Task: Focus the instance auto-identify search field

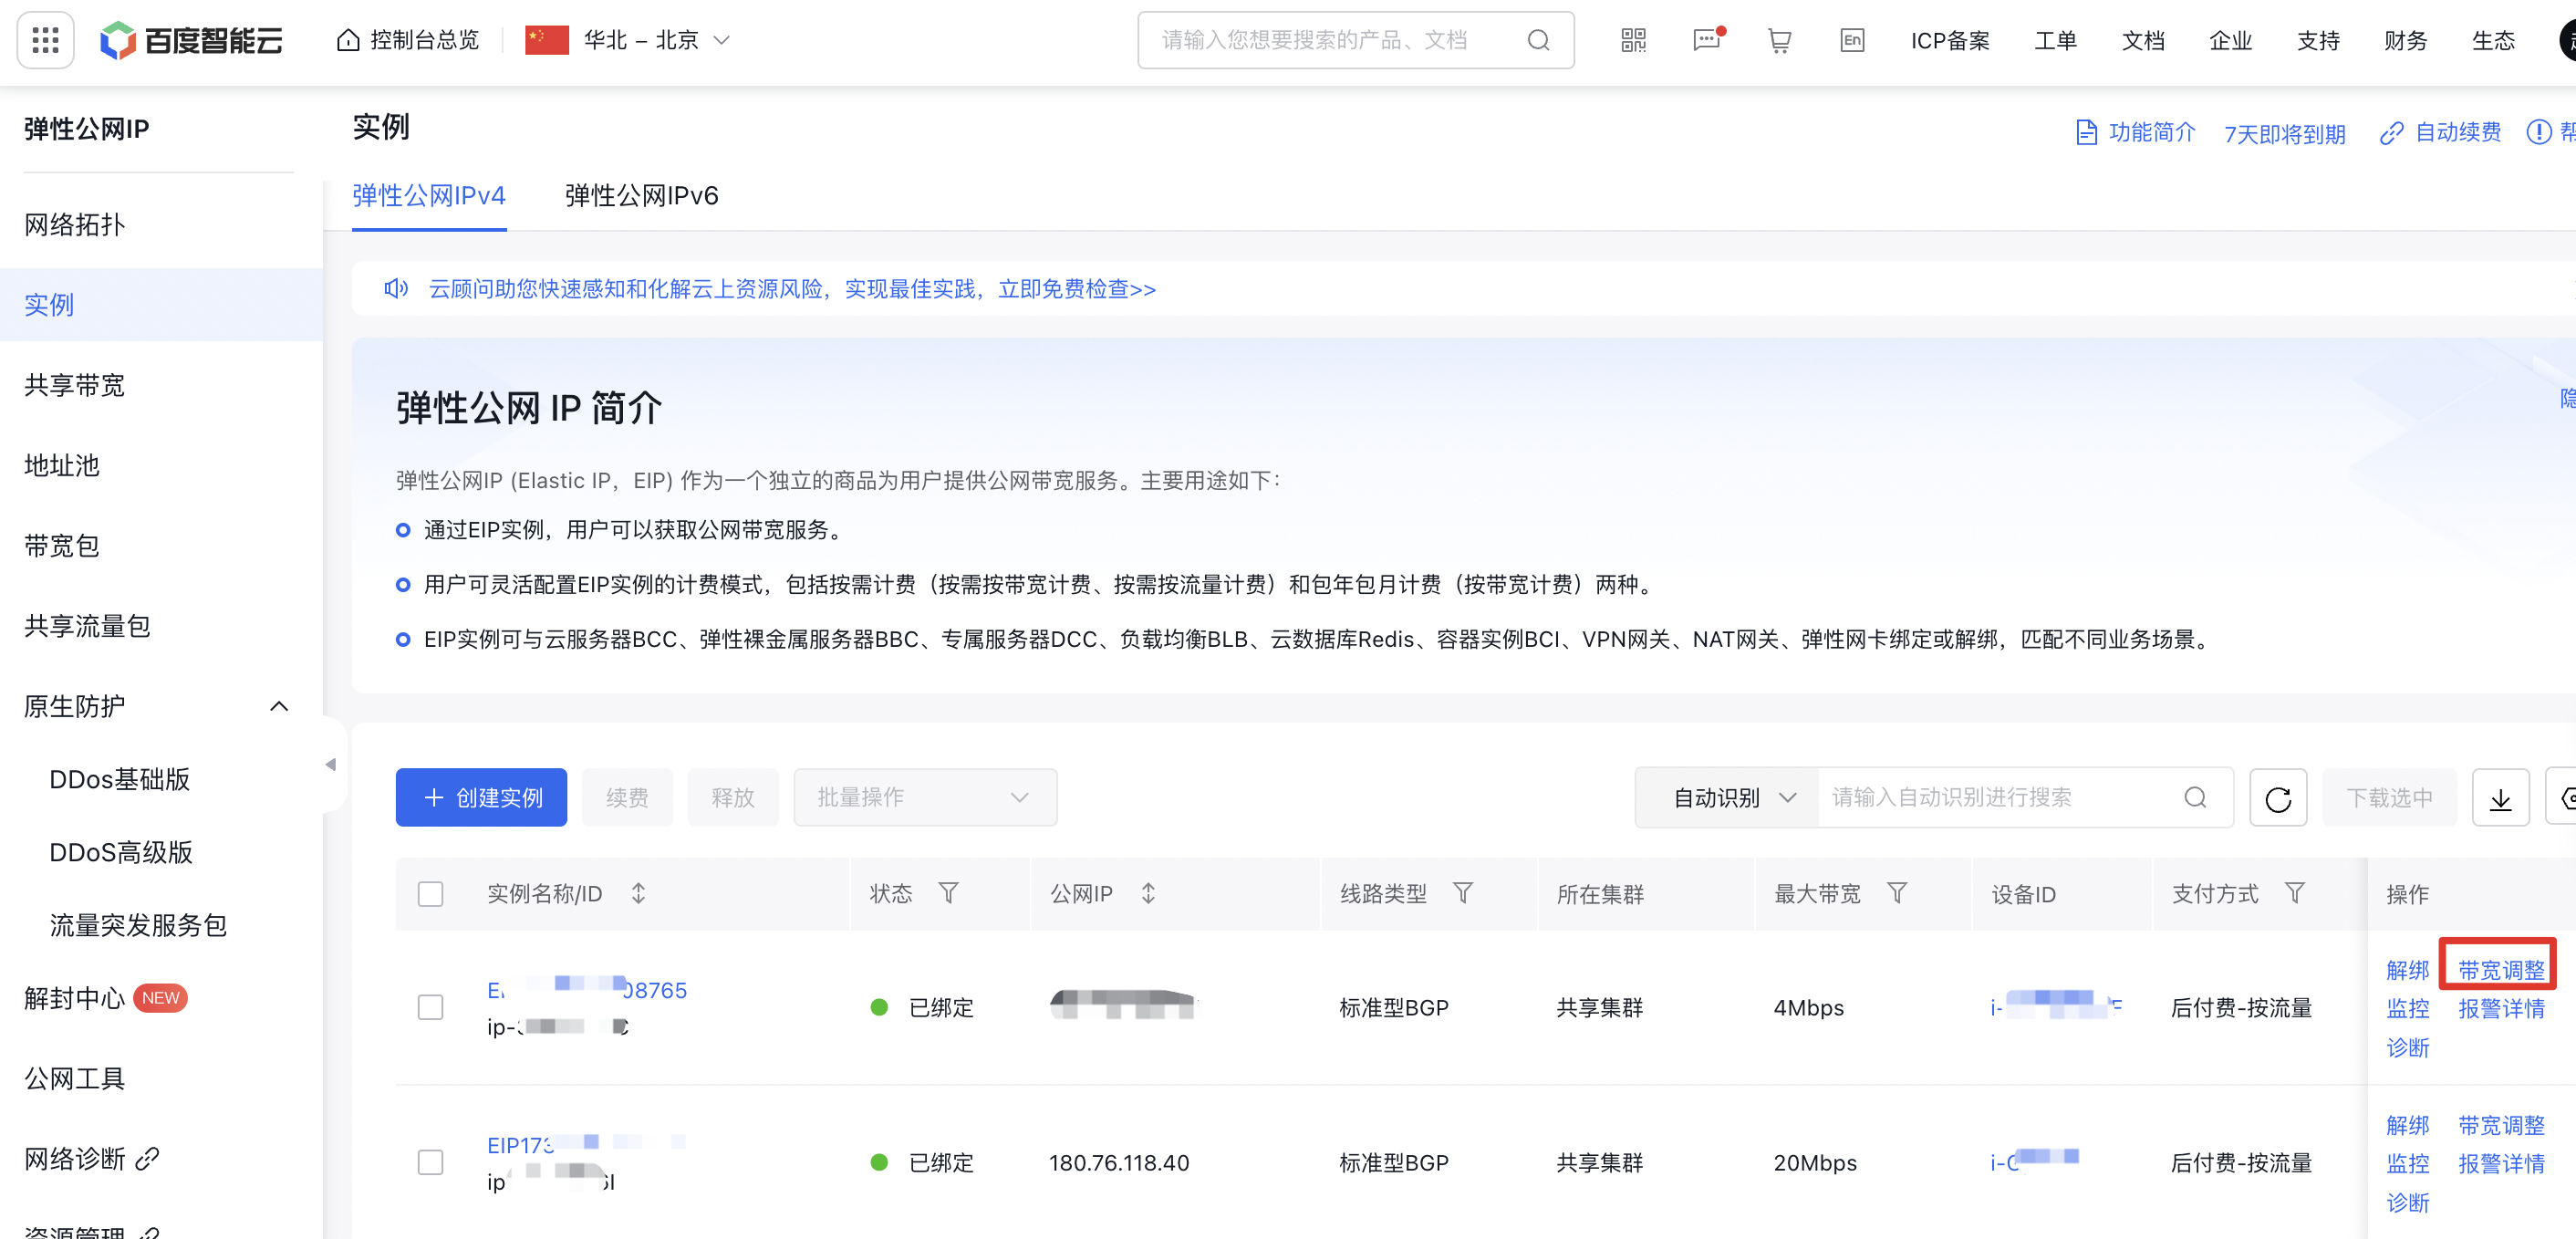Action: click(x=2024, y=798)
